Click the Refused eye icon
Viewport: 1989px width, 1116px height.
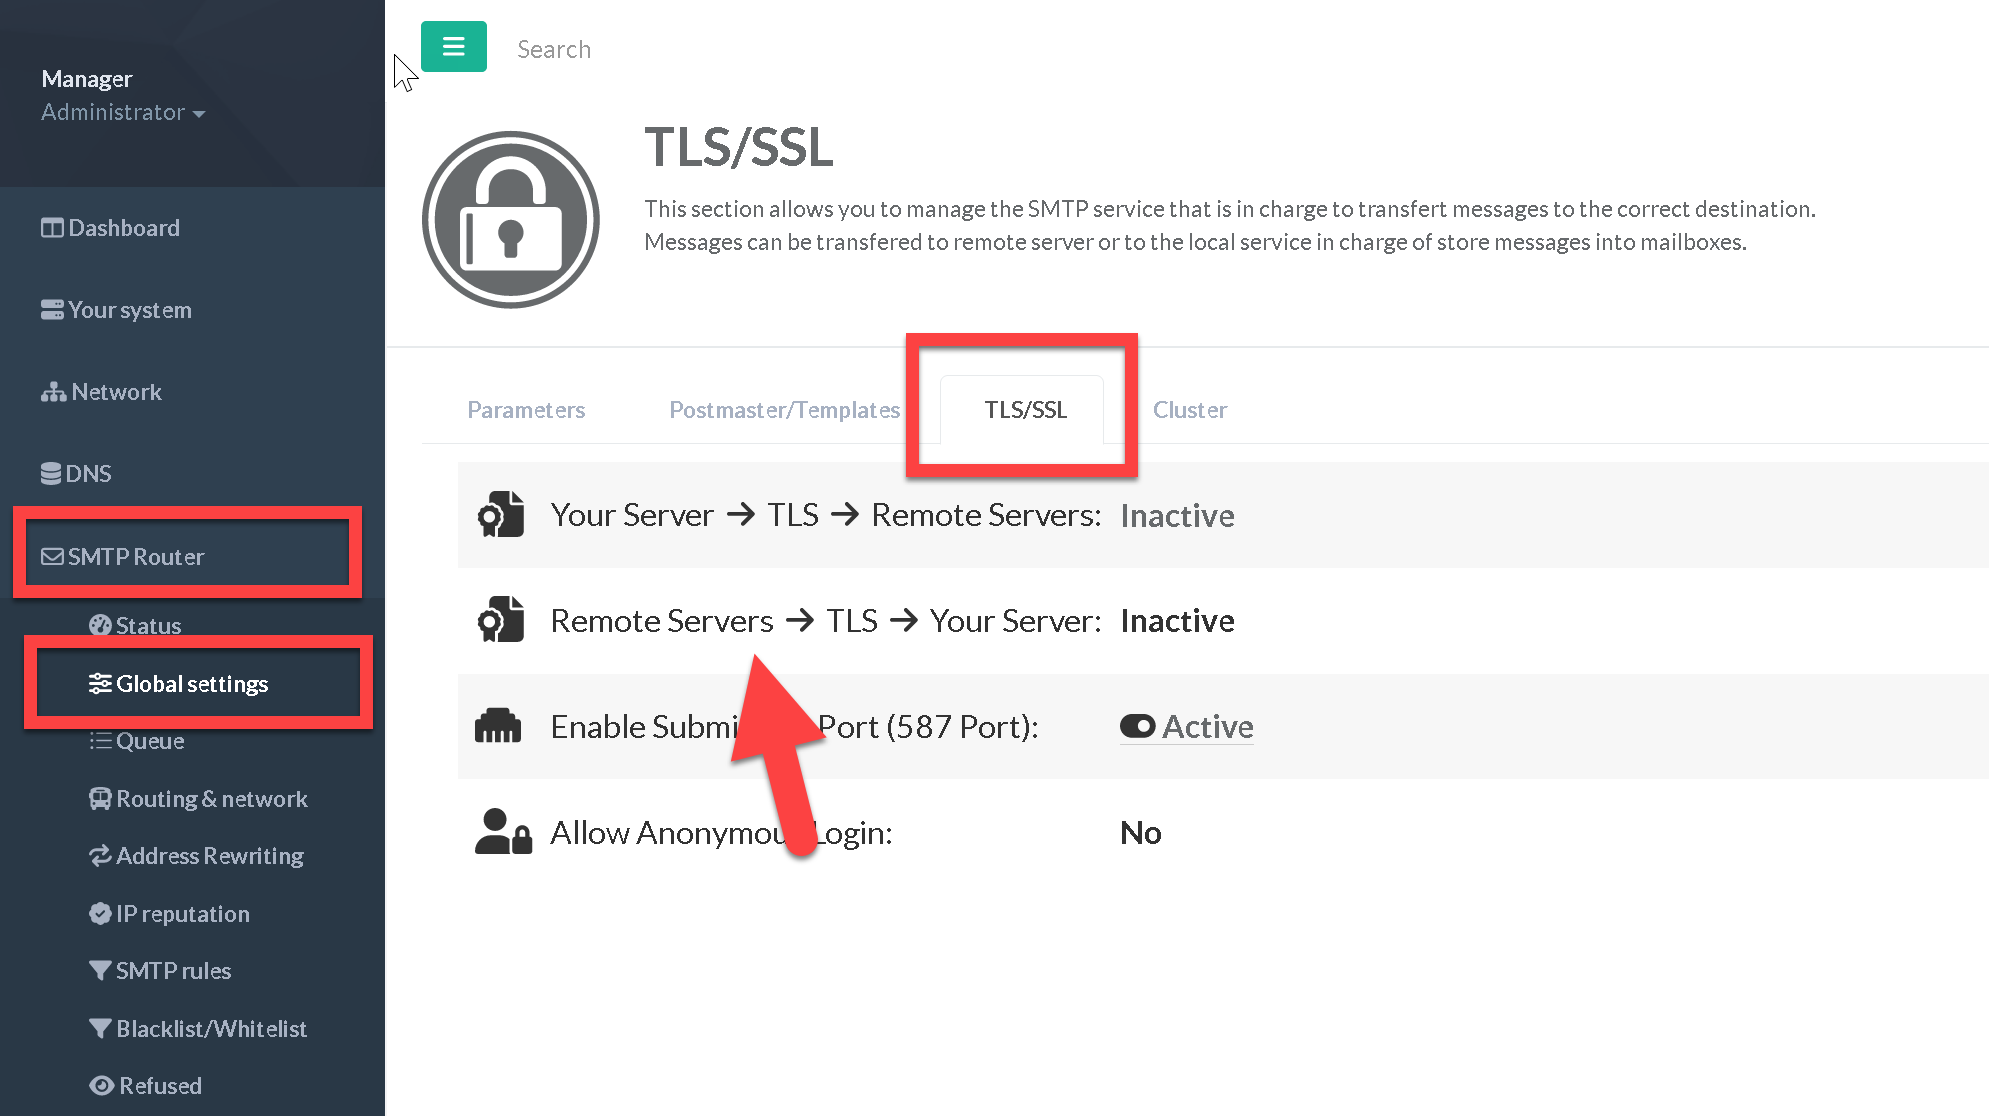pyautogui.click(x=101, y=1086)
